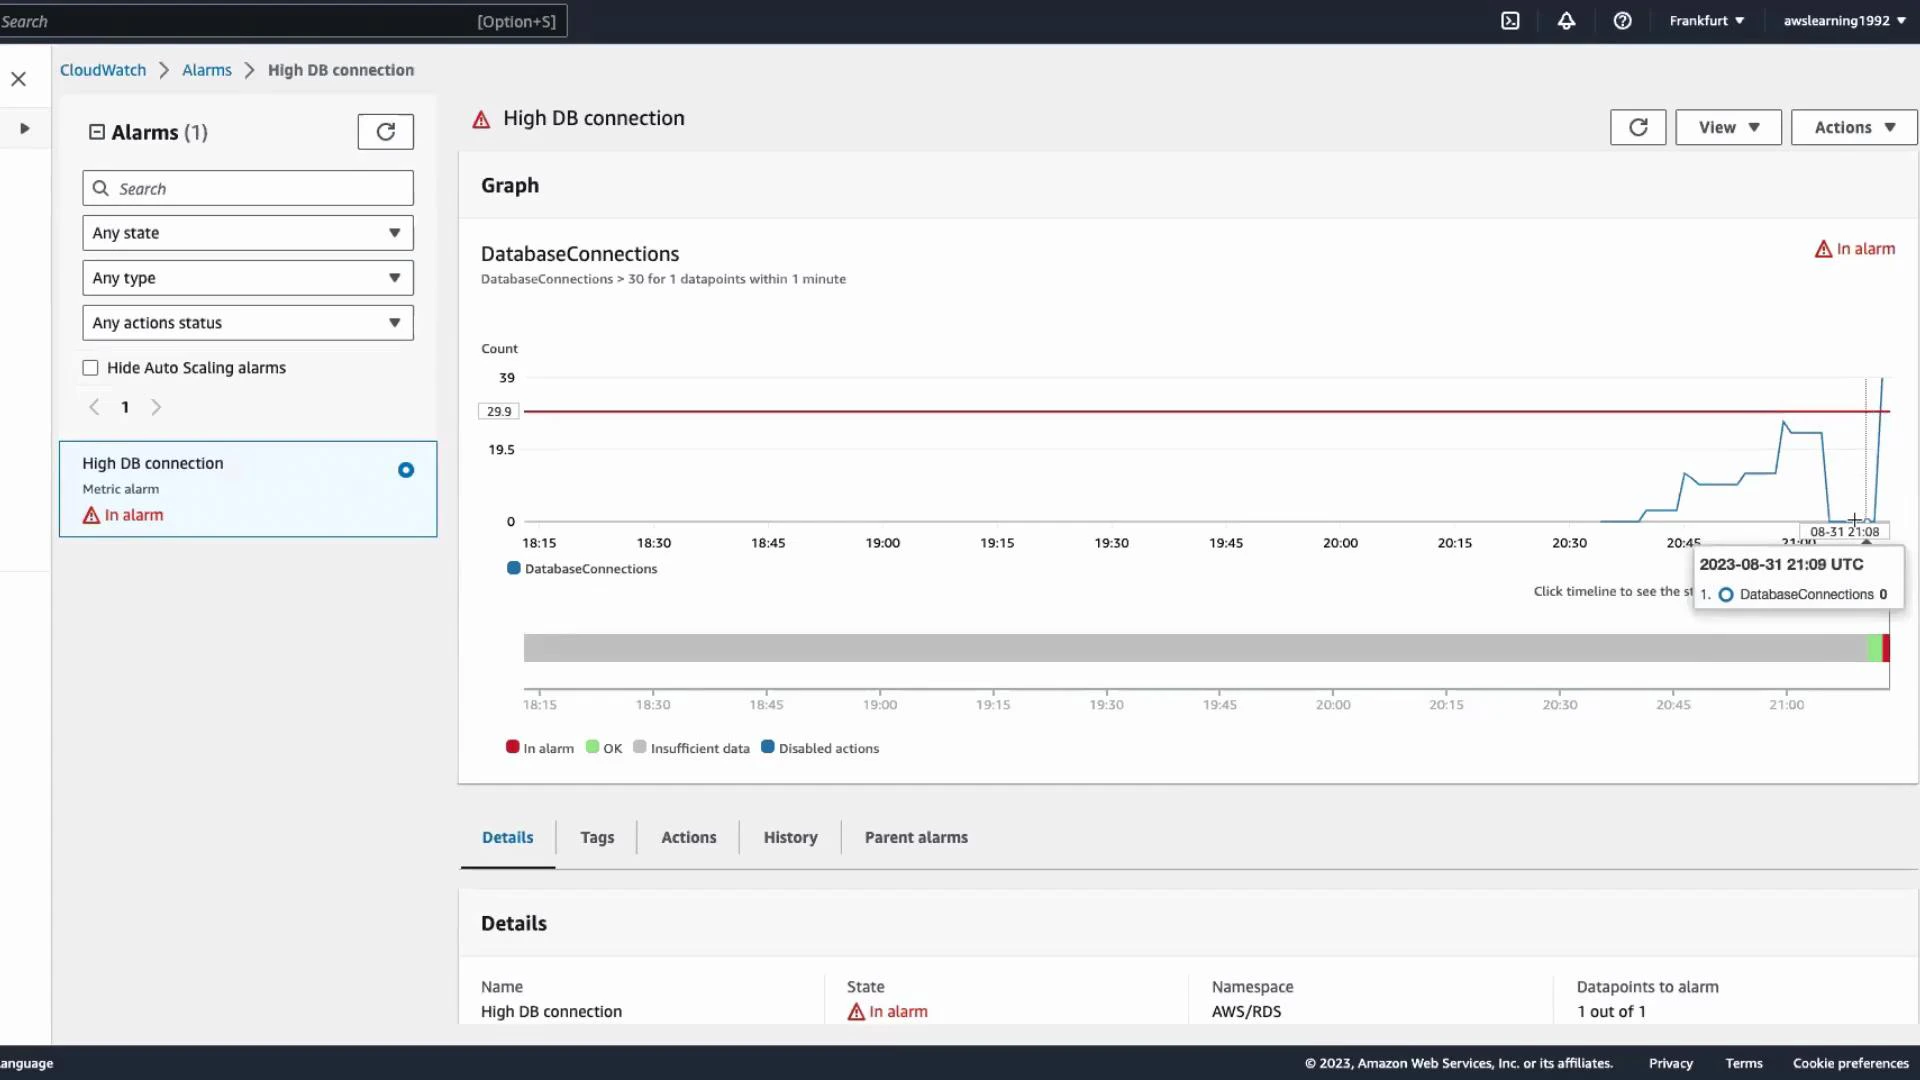Toggle the Hide Auto Scaling alarms checkbox
1920x1080 pixels.
click(x=90, y=367)
